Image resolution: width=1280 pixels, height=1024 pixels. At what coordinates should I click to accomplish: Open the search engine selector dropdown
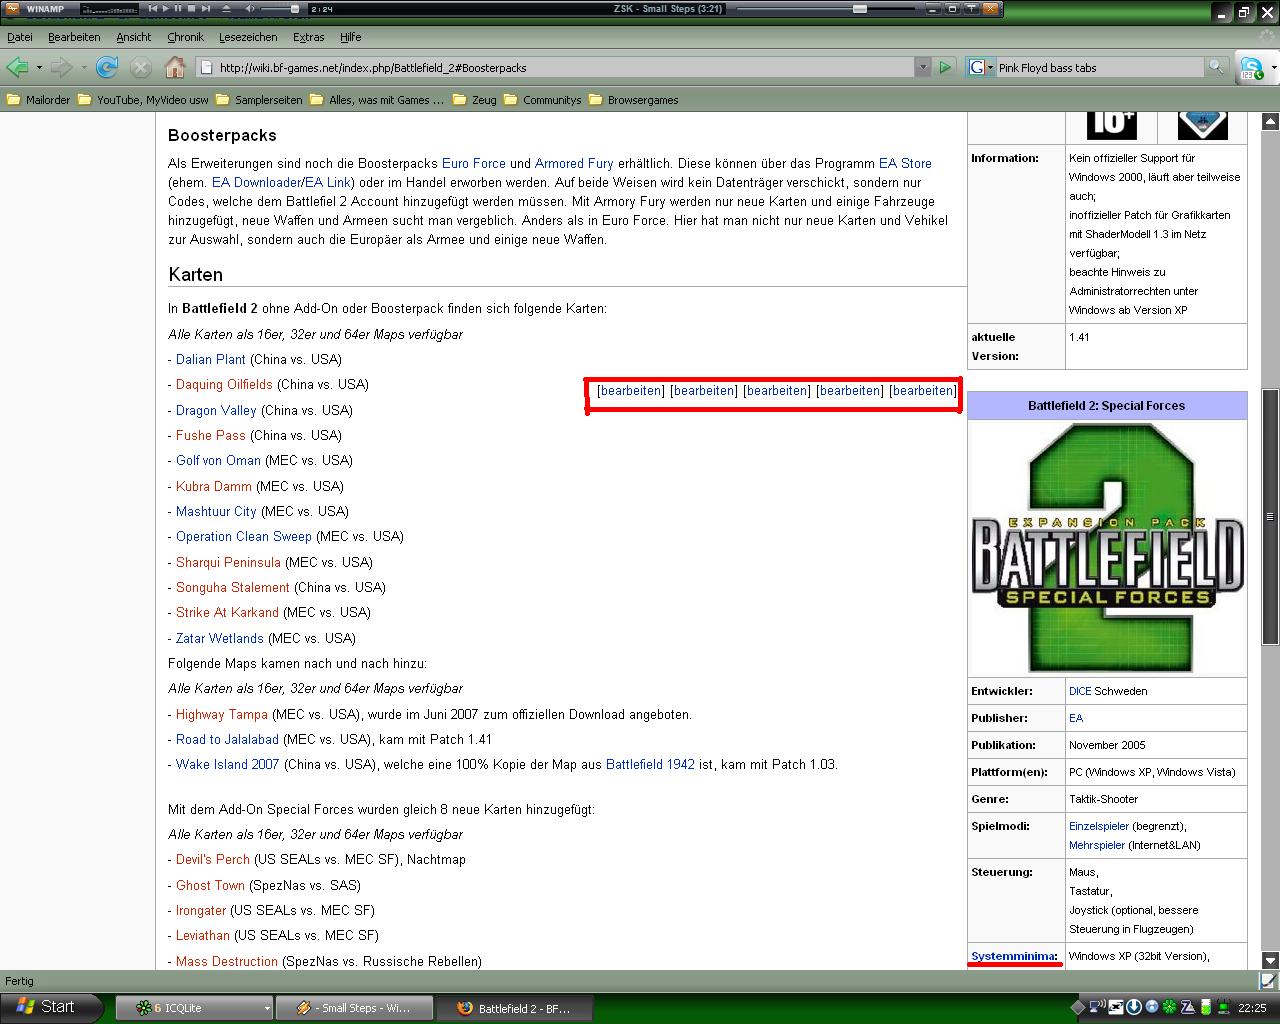(979, 67)
